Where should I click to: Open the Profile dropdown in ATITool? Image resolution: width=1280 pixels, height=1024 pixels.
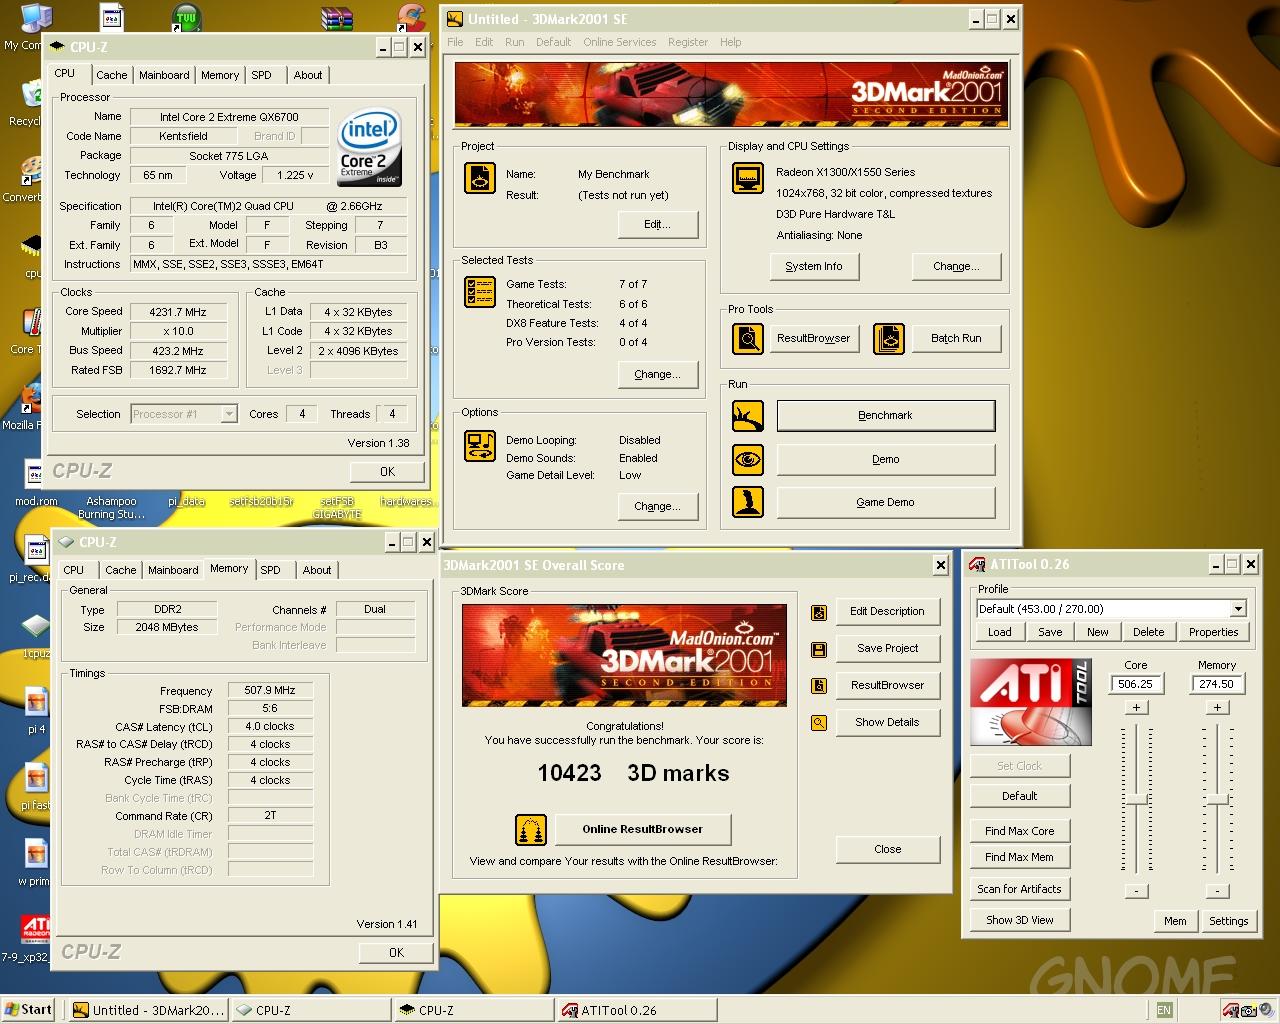click(1238, 609)
